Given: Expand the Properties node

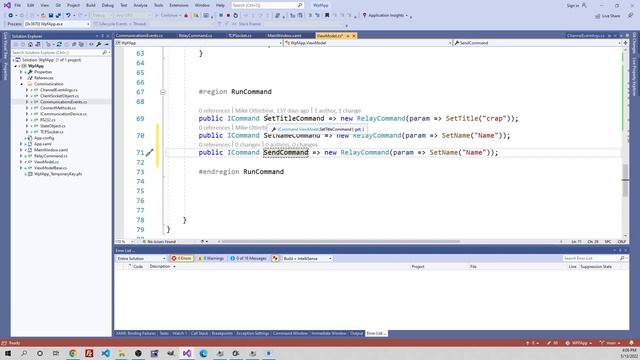Looking at the screenshot, I should tap(22, 72).
